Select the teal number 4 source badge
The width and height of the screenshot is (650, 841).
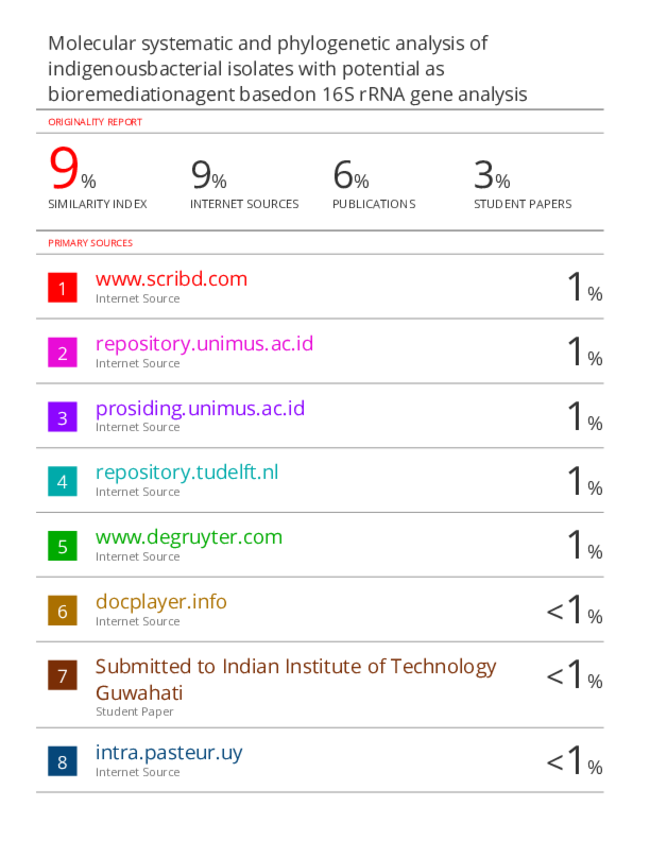coord(62,481)
